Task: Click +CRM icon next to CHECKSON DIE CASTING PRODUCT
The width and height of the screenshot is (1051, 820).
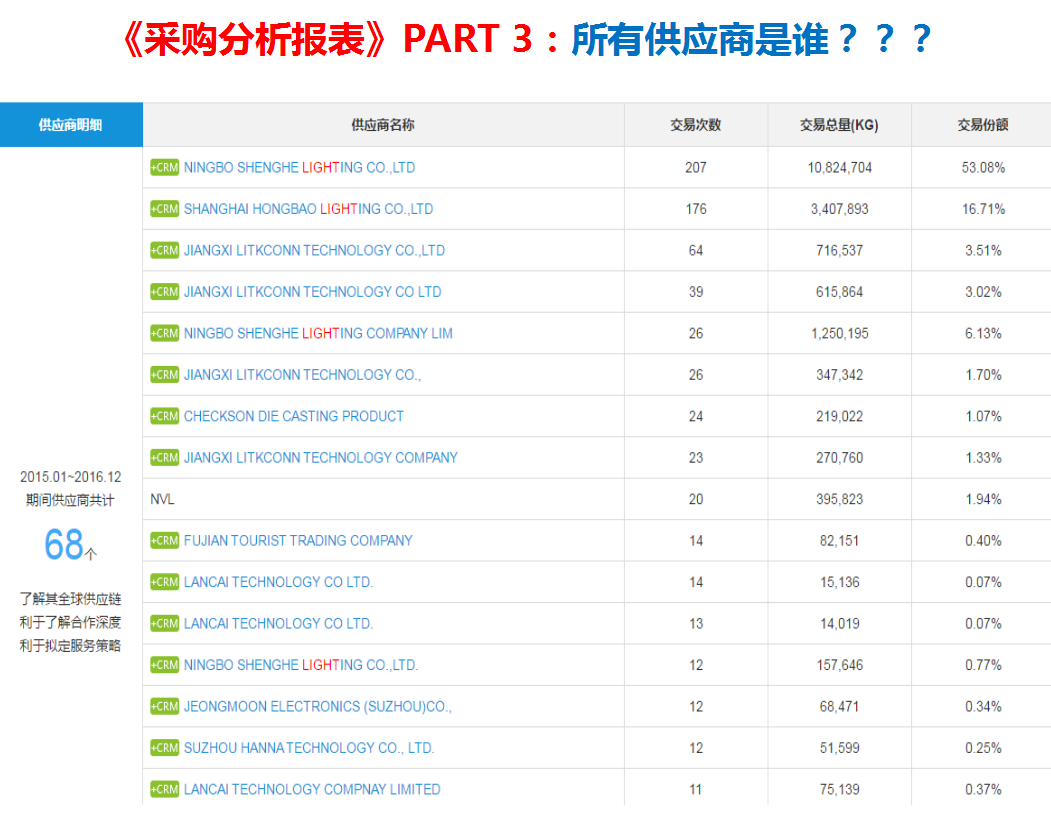Action: (164, 416)
